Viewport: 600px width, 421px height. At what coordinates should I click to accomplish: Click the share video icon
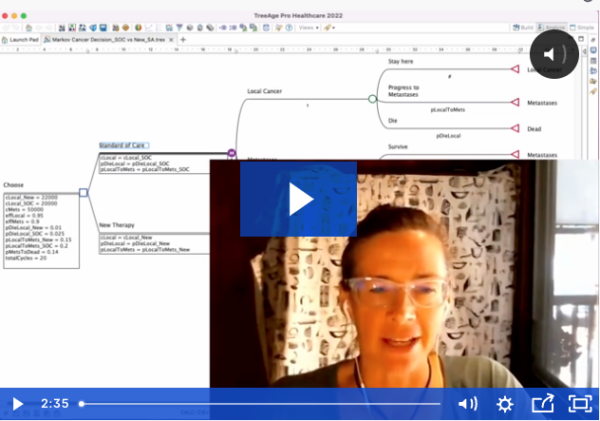[x=542, y=404]
